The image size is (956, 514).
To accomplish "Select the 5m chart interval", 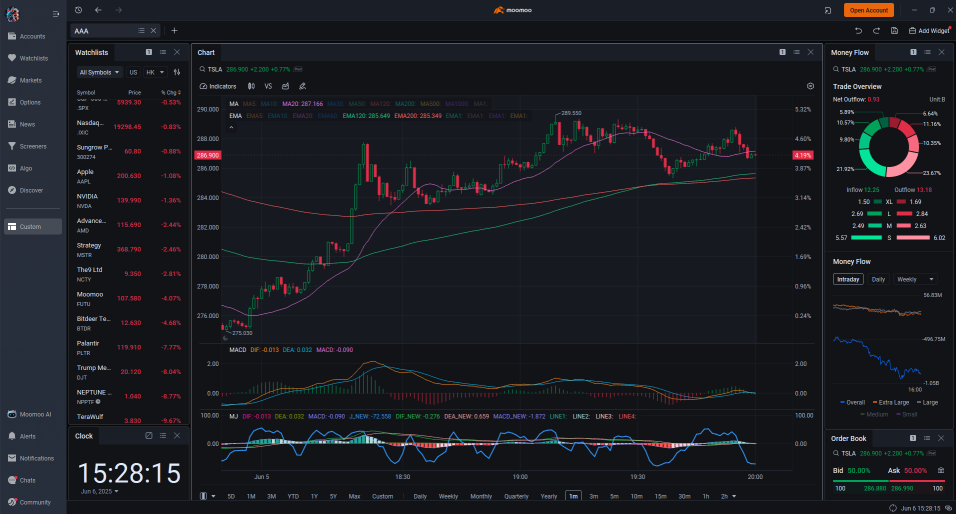I will [x=615, y=496].
